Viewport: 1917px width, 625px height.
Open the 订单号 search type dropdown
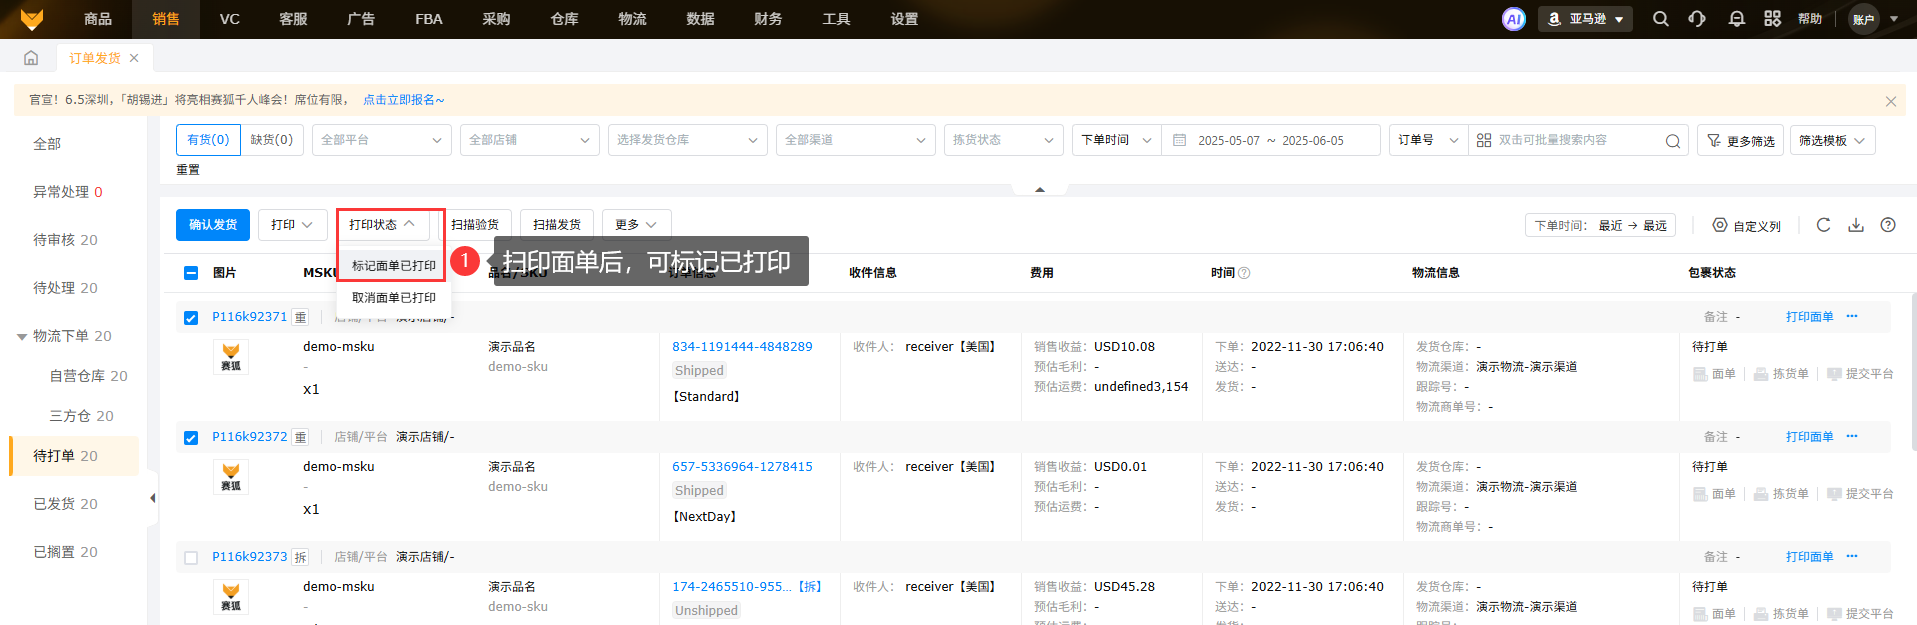click(1429, 140)
